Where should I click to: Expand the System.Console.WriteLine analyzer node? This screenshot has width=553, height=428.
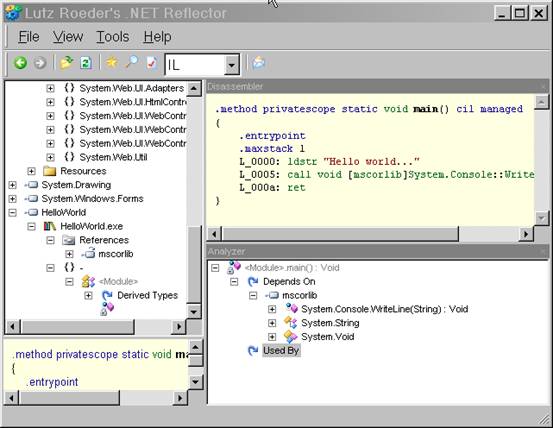[x=272, y=309]
